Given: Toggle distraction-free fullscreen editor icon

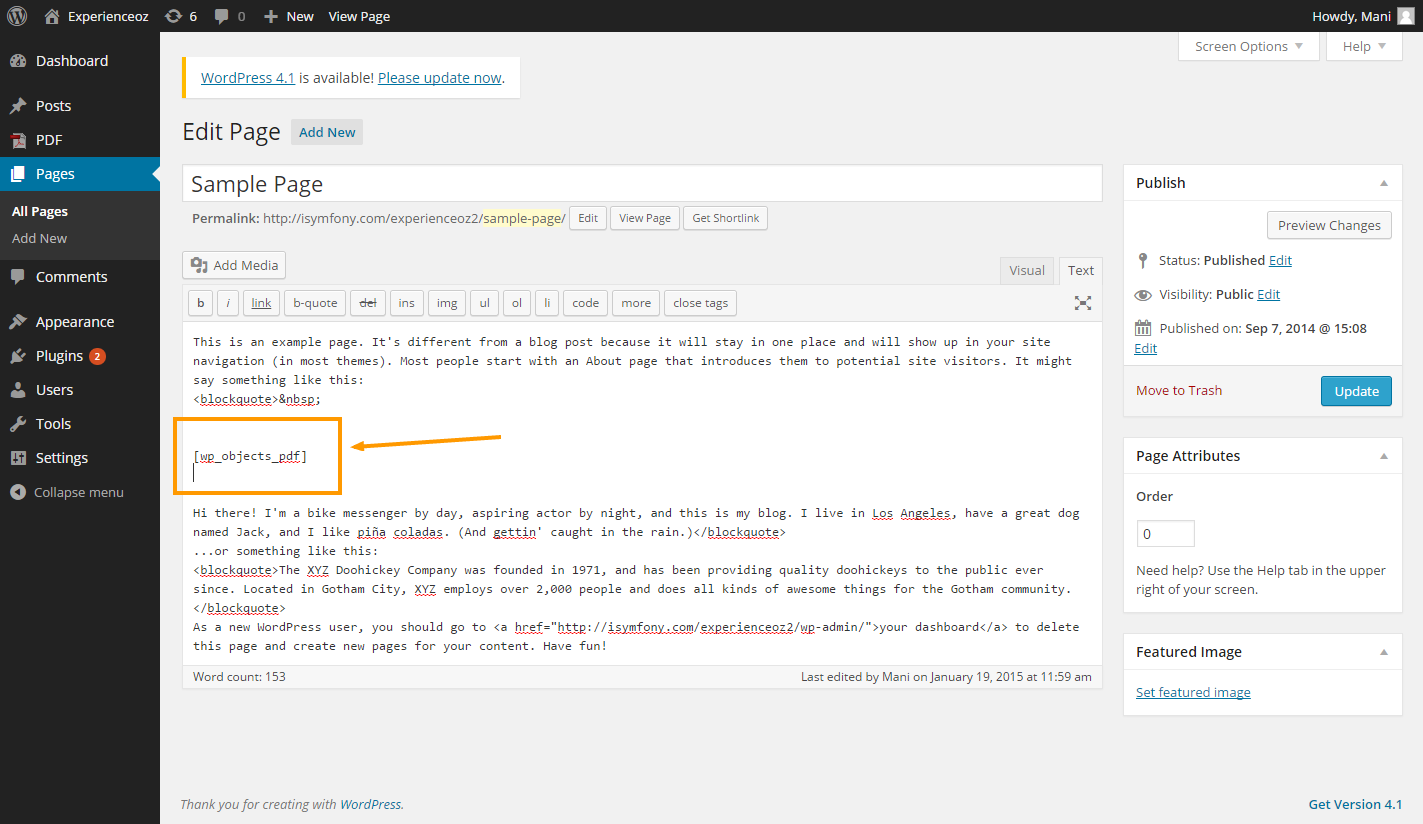Looking at the screenshot, I should tap(1082, 303).
